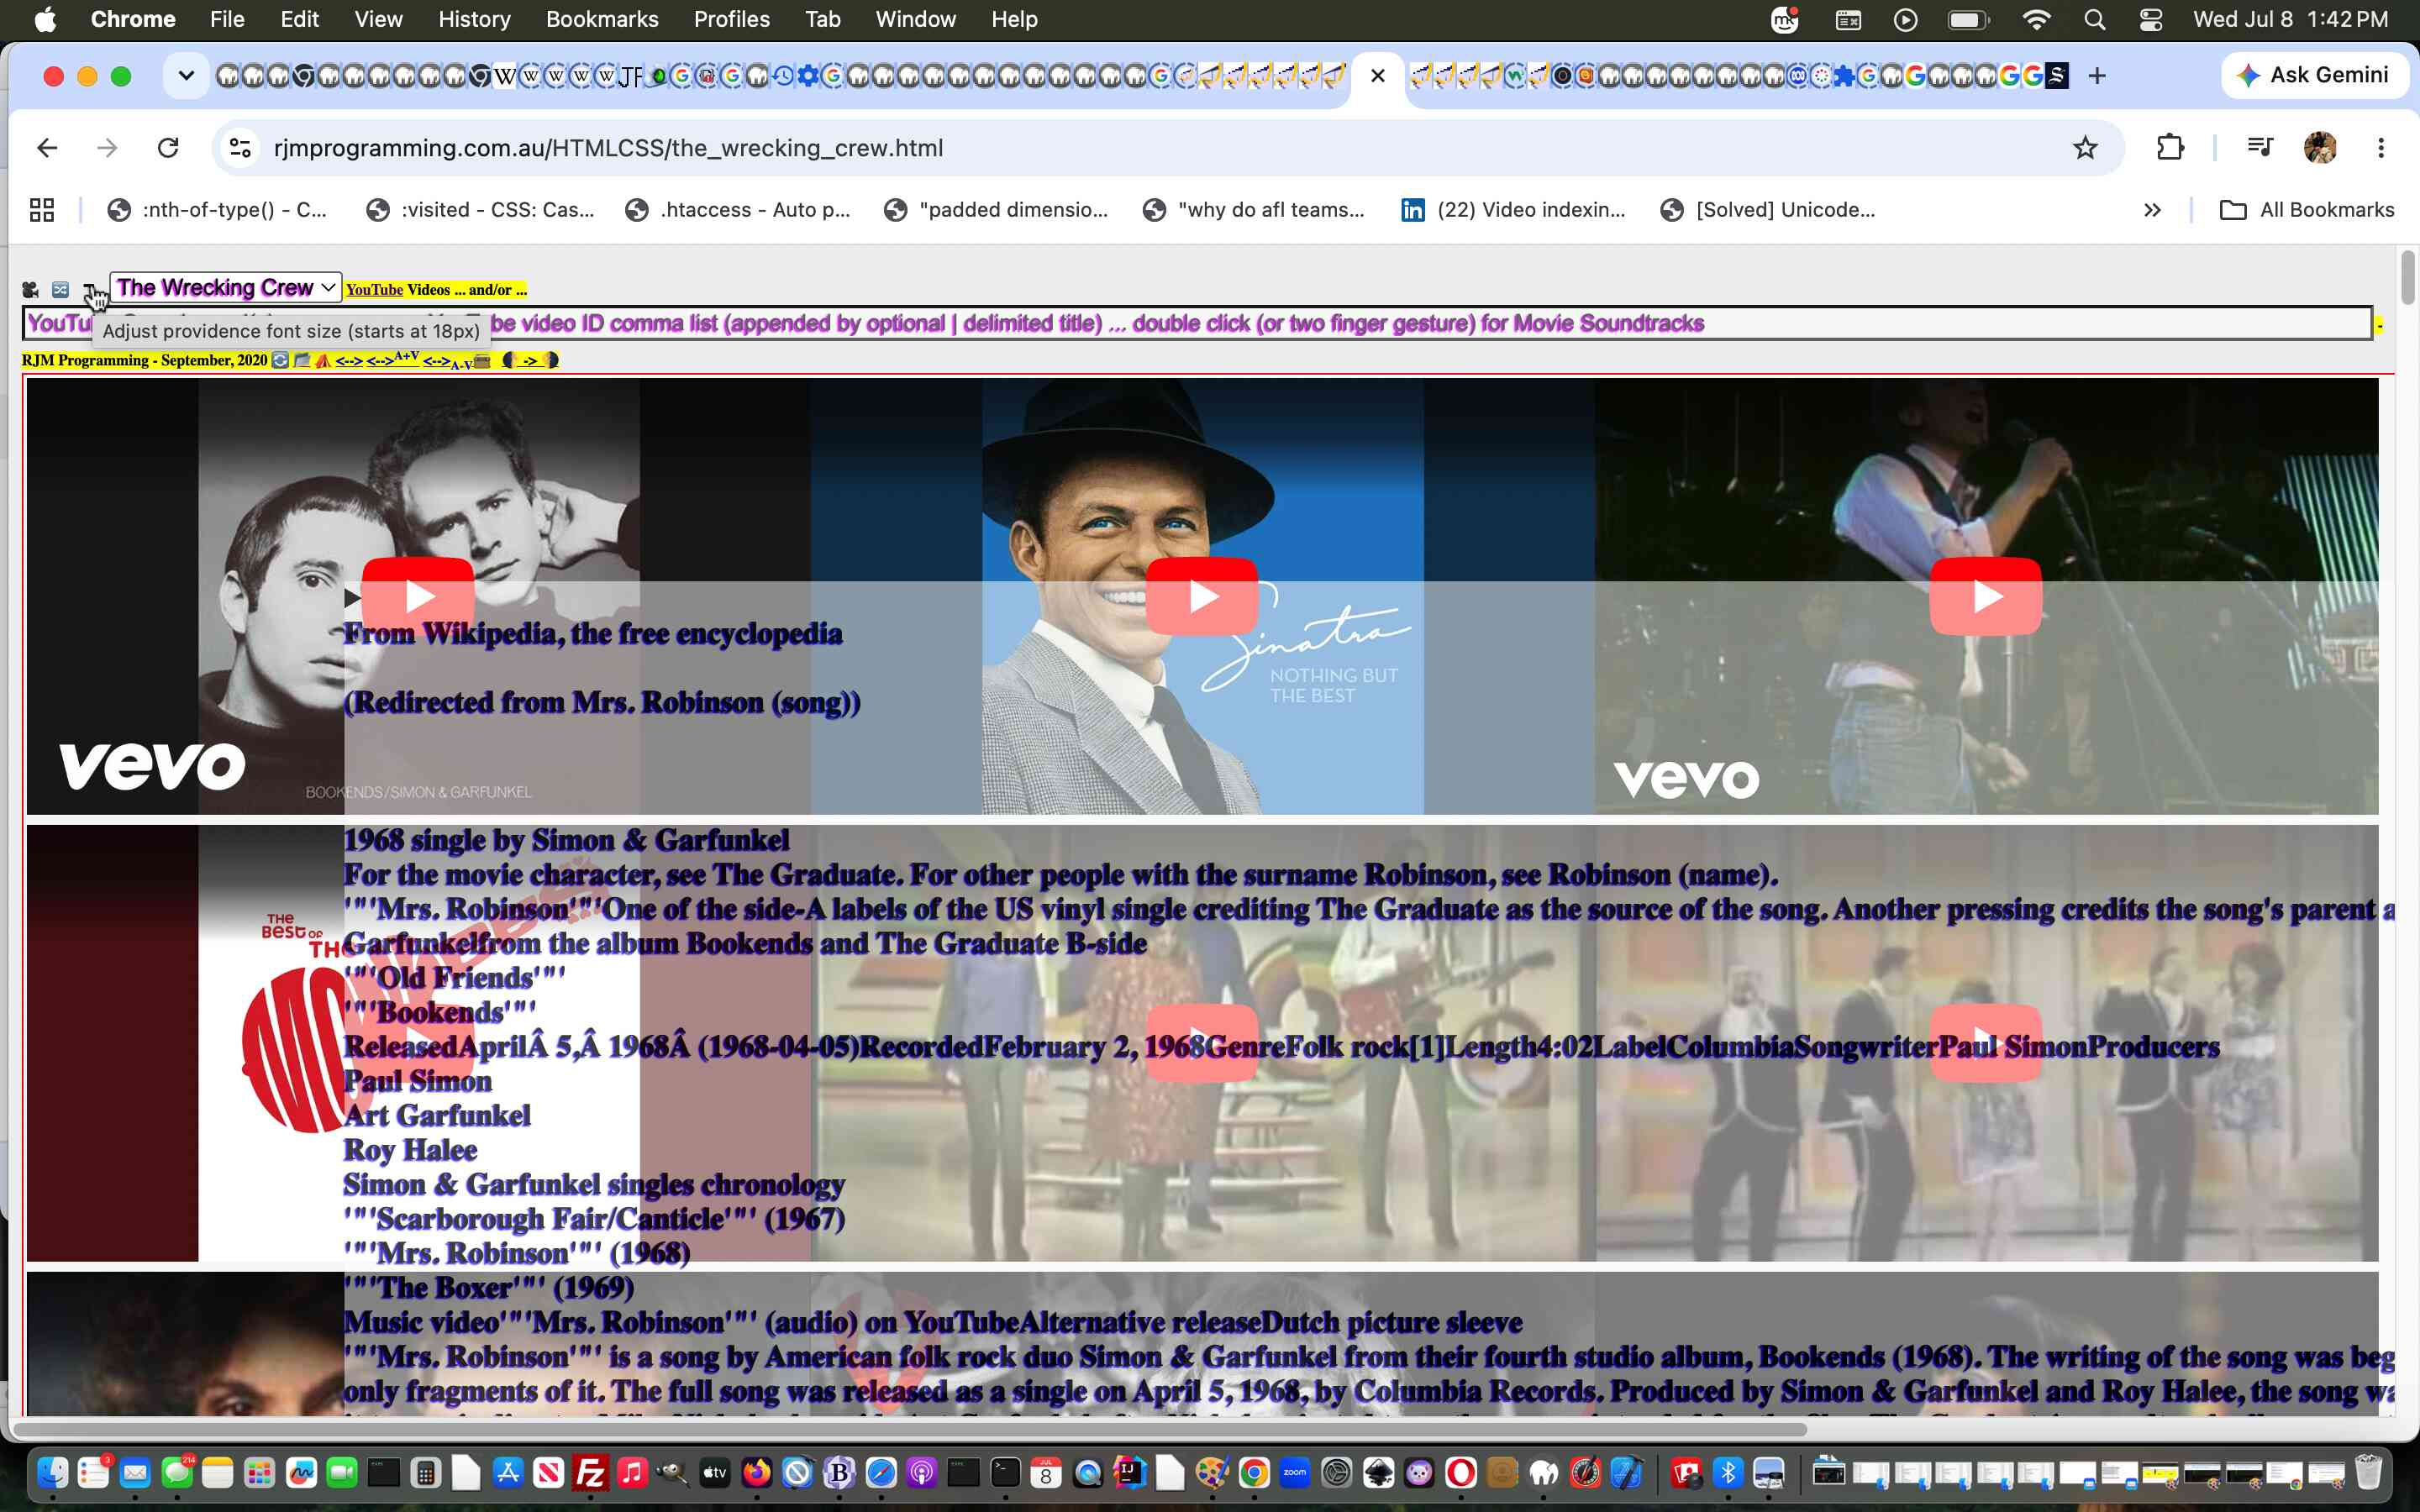The height and width of the screenshot is (1512, 2420).
Task: Click Ask Gemini button
Action: [x=2314, y=76]
